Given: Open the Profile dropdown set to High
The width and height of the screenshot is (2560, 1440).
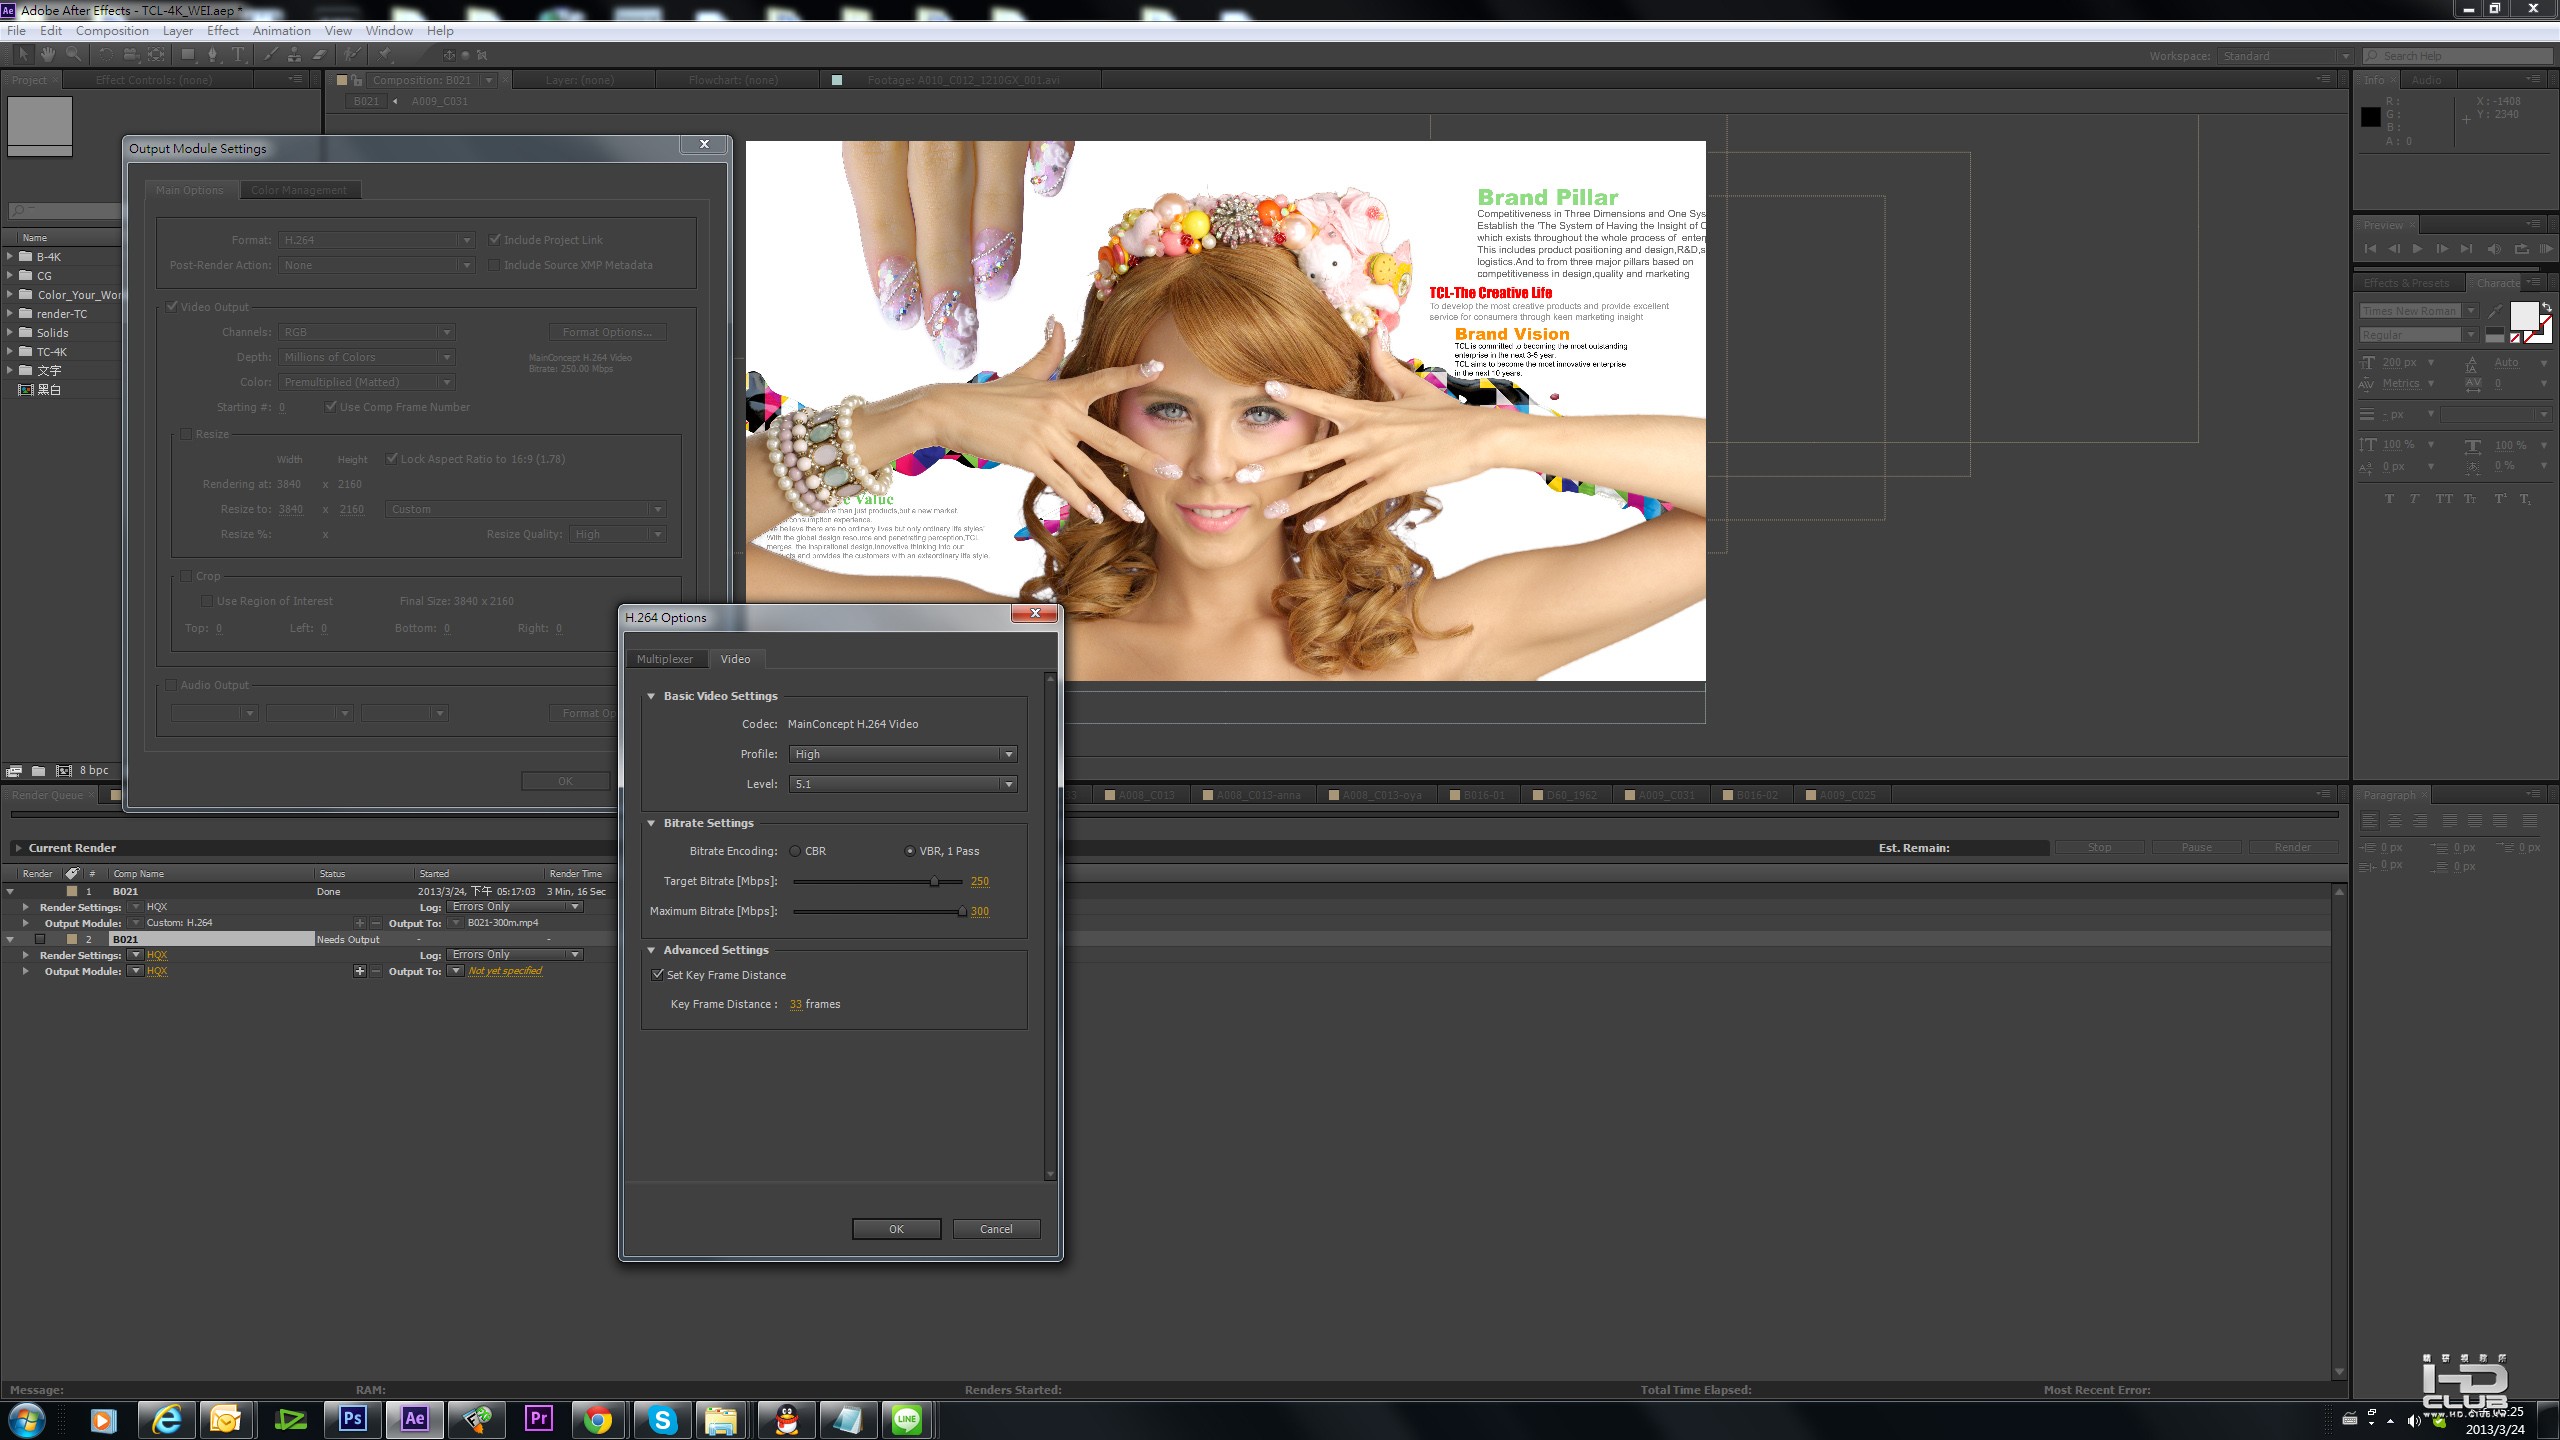Looking at the screenshot, I should pos(902,754).
